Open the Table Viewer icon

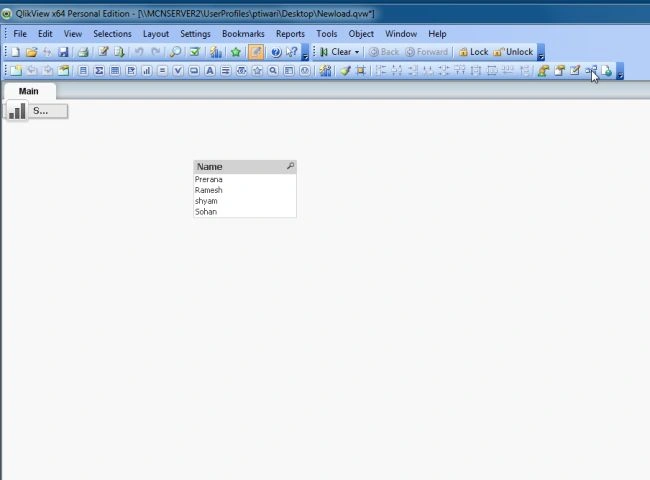[591, 71]
